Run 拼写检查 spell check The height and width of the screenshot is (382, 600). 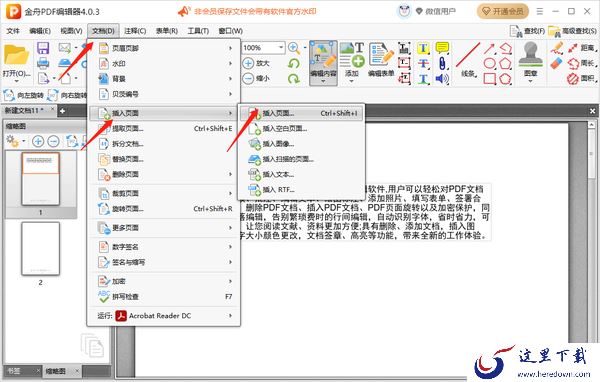click(x=165, y=297)
